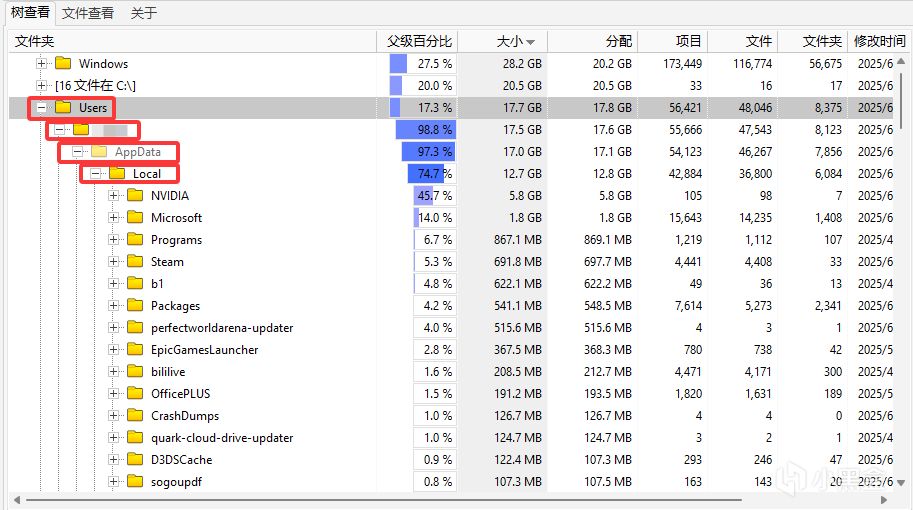Click the Windows folder icon

pyautogui.click(x=63, y=63)
